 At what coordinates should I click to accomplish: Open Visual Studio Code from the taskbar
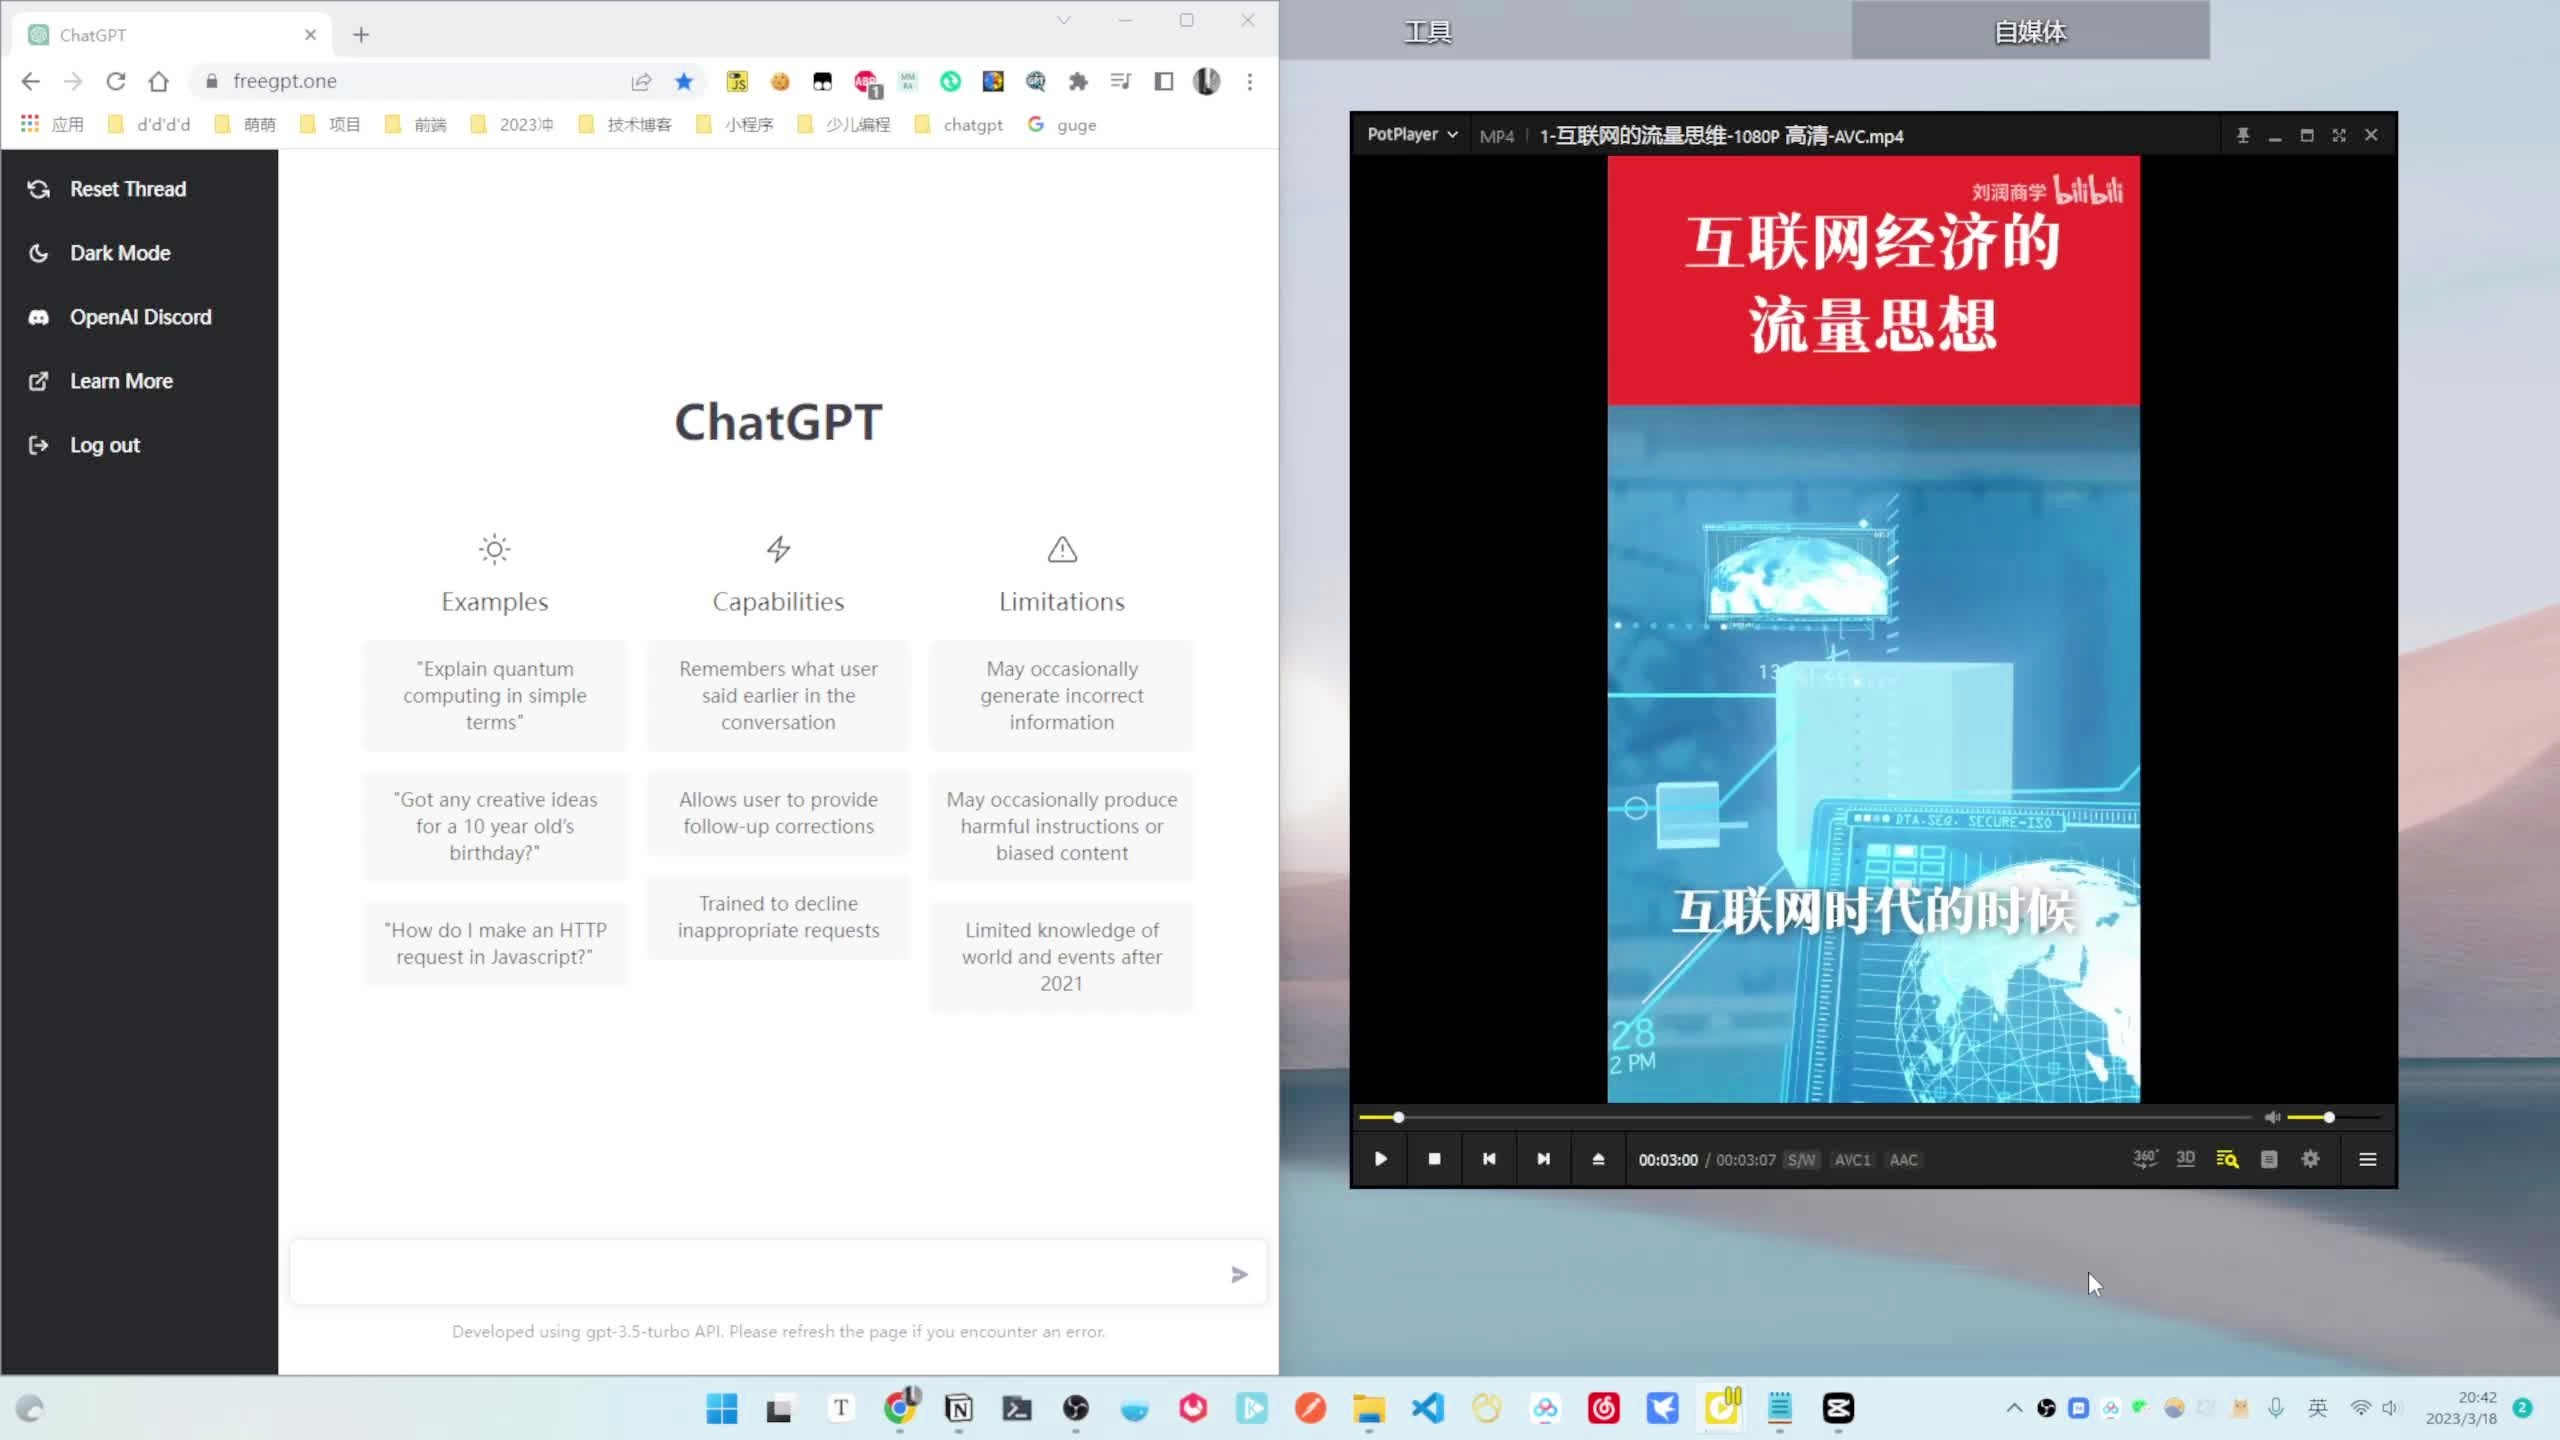pyautogui.click(x=1428, y=1408)
